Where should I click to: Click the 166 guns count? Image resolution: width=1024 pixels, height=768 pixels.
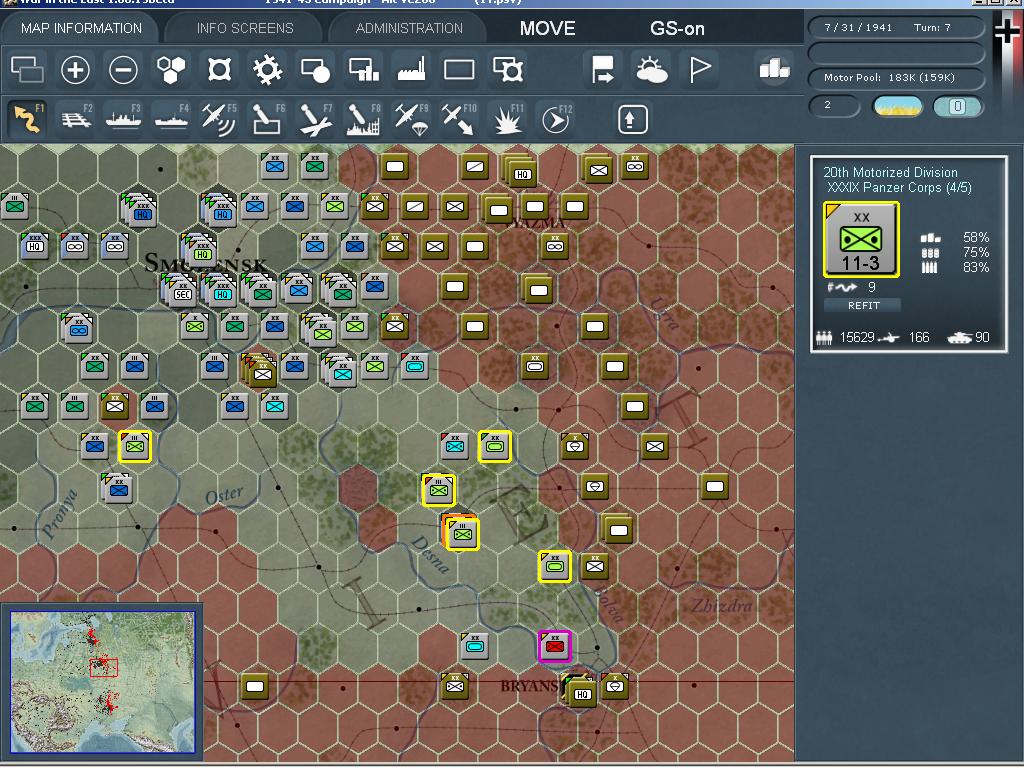pos(919,338)
